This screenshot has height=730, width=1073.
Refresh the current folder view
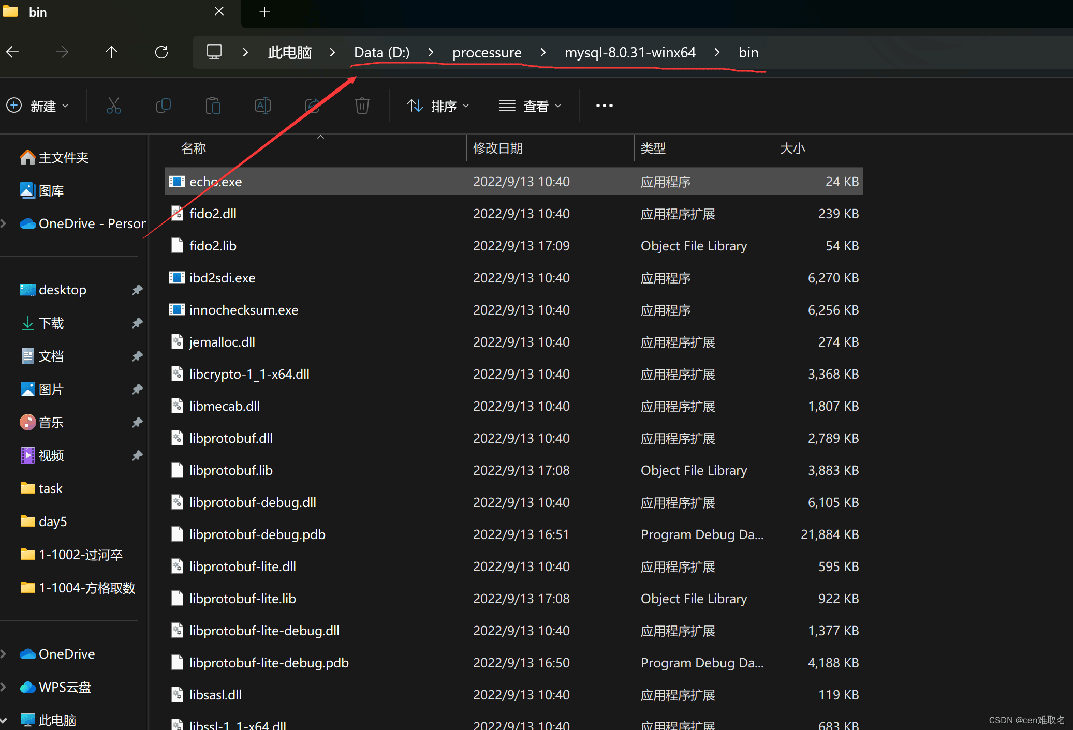(161, 52)
